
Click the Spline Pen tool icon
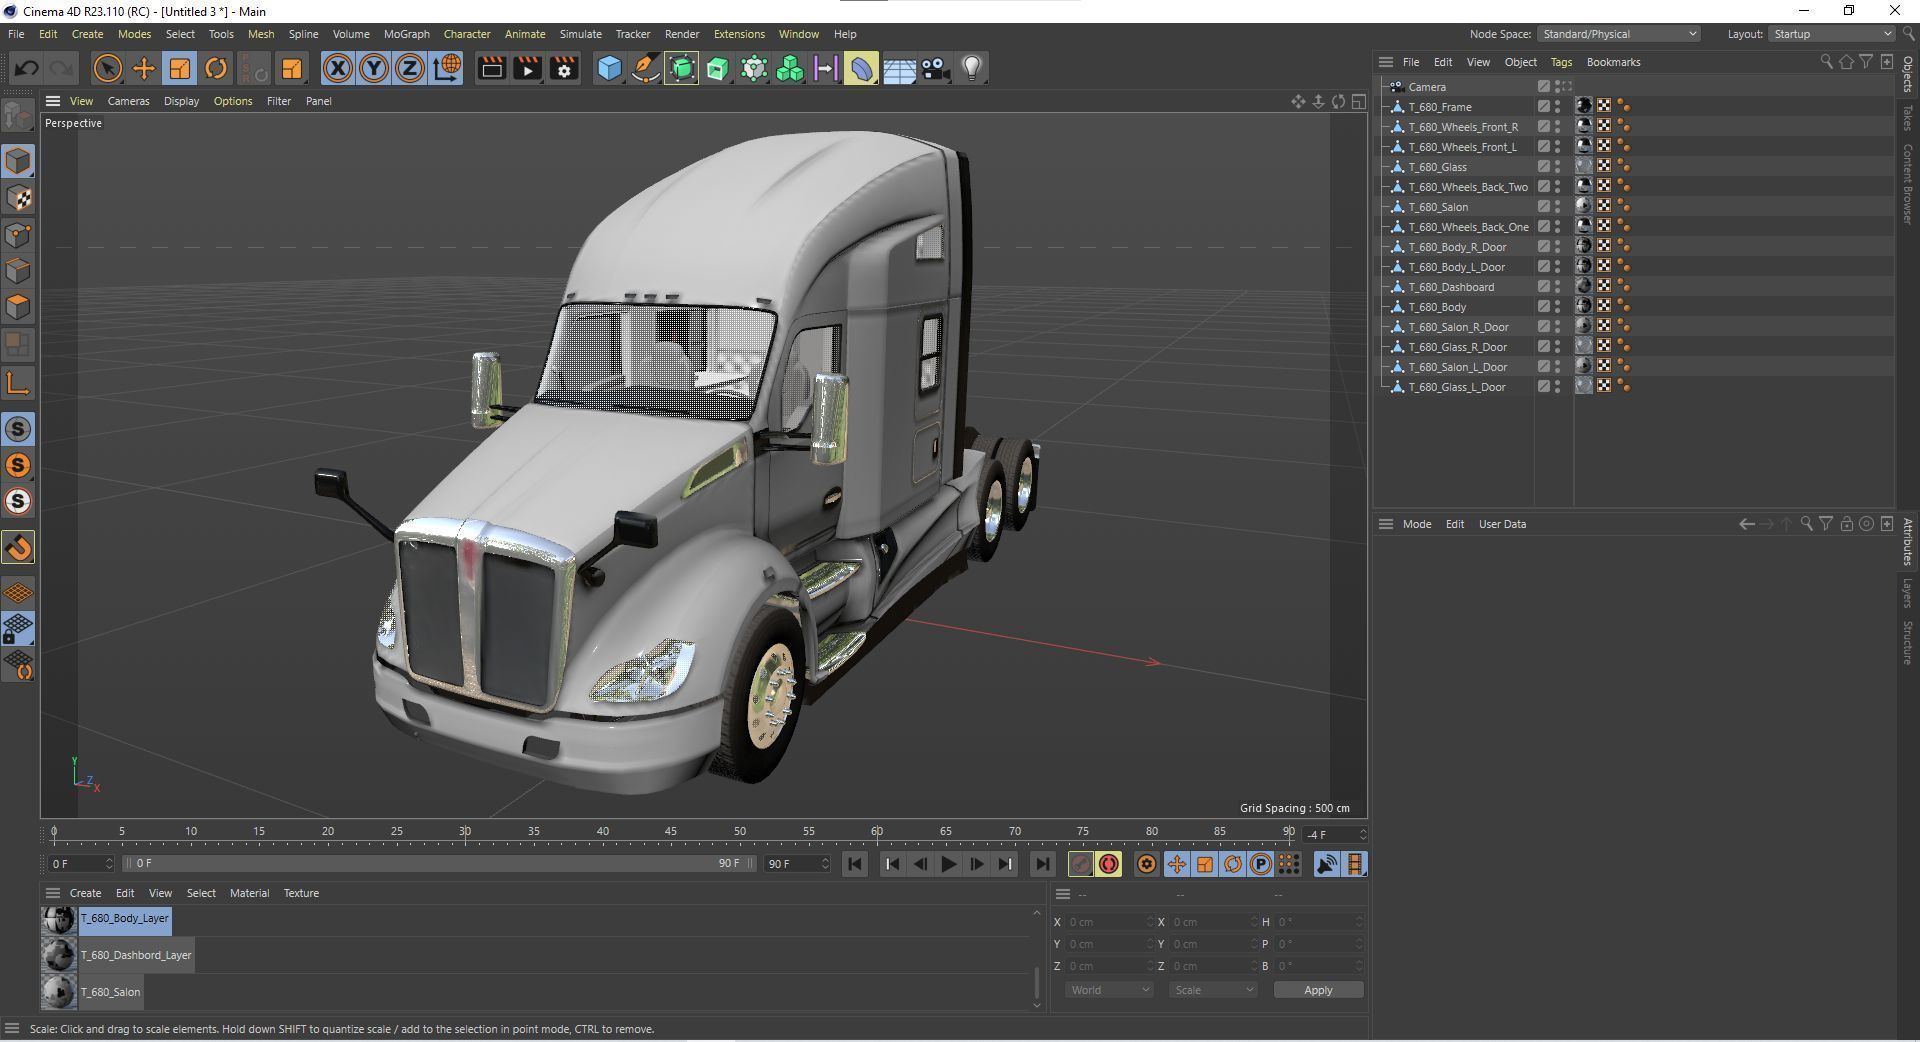[x=646, y=68]
